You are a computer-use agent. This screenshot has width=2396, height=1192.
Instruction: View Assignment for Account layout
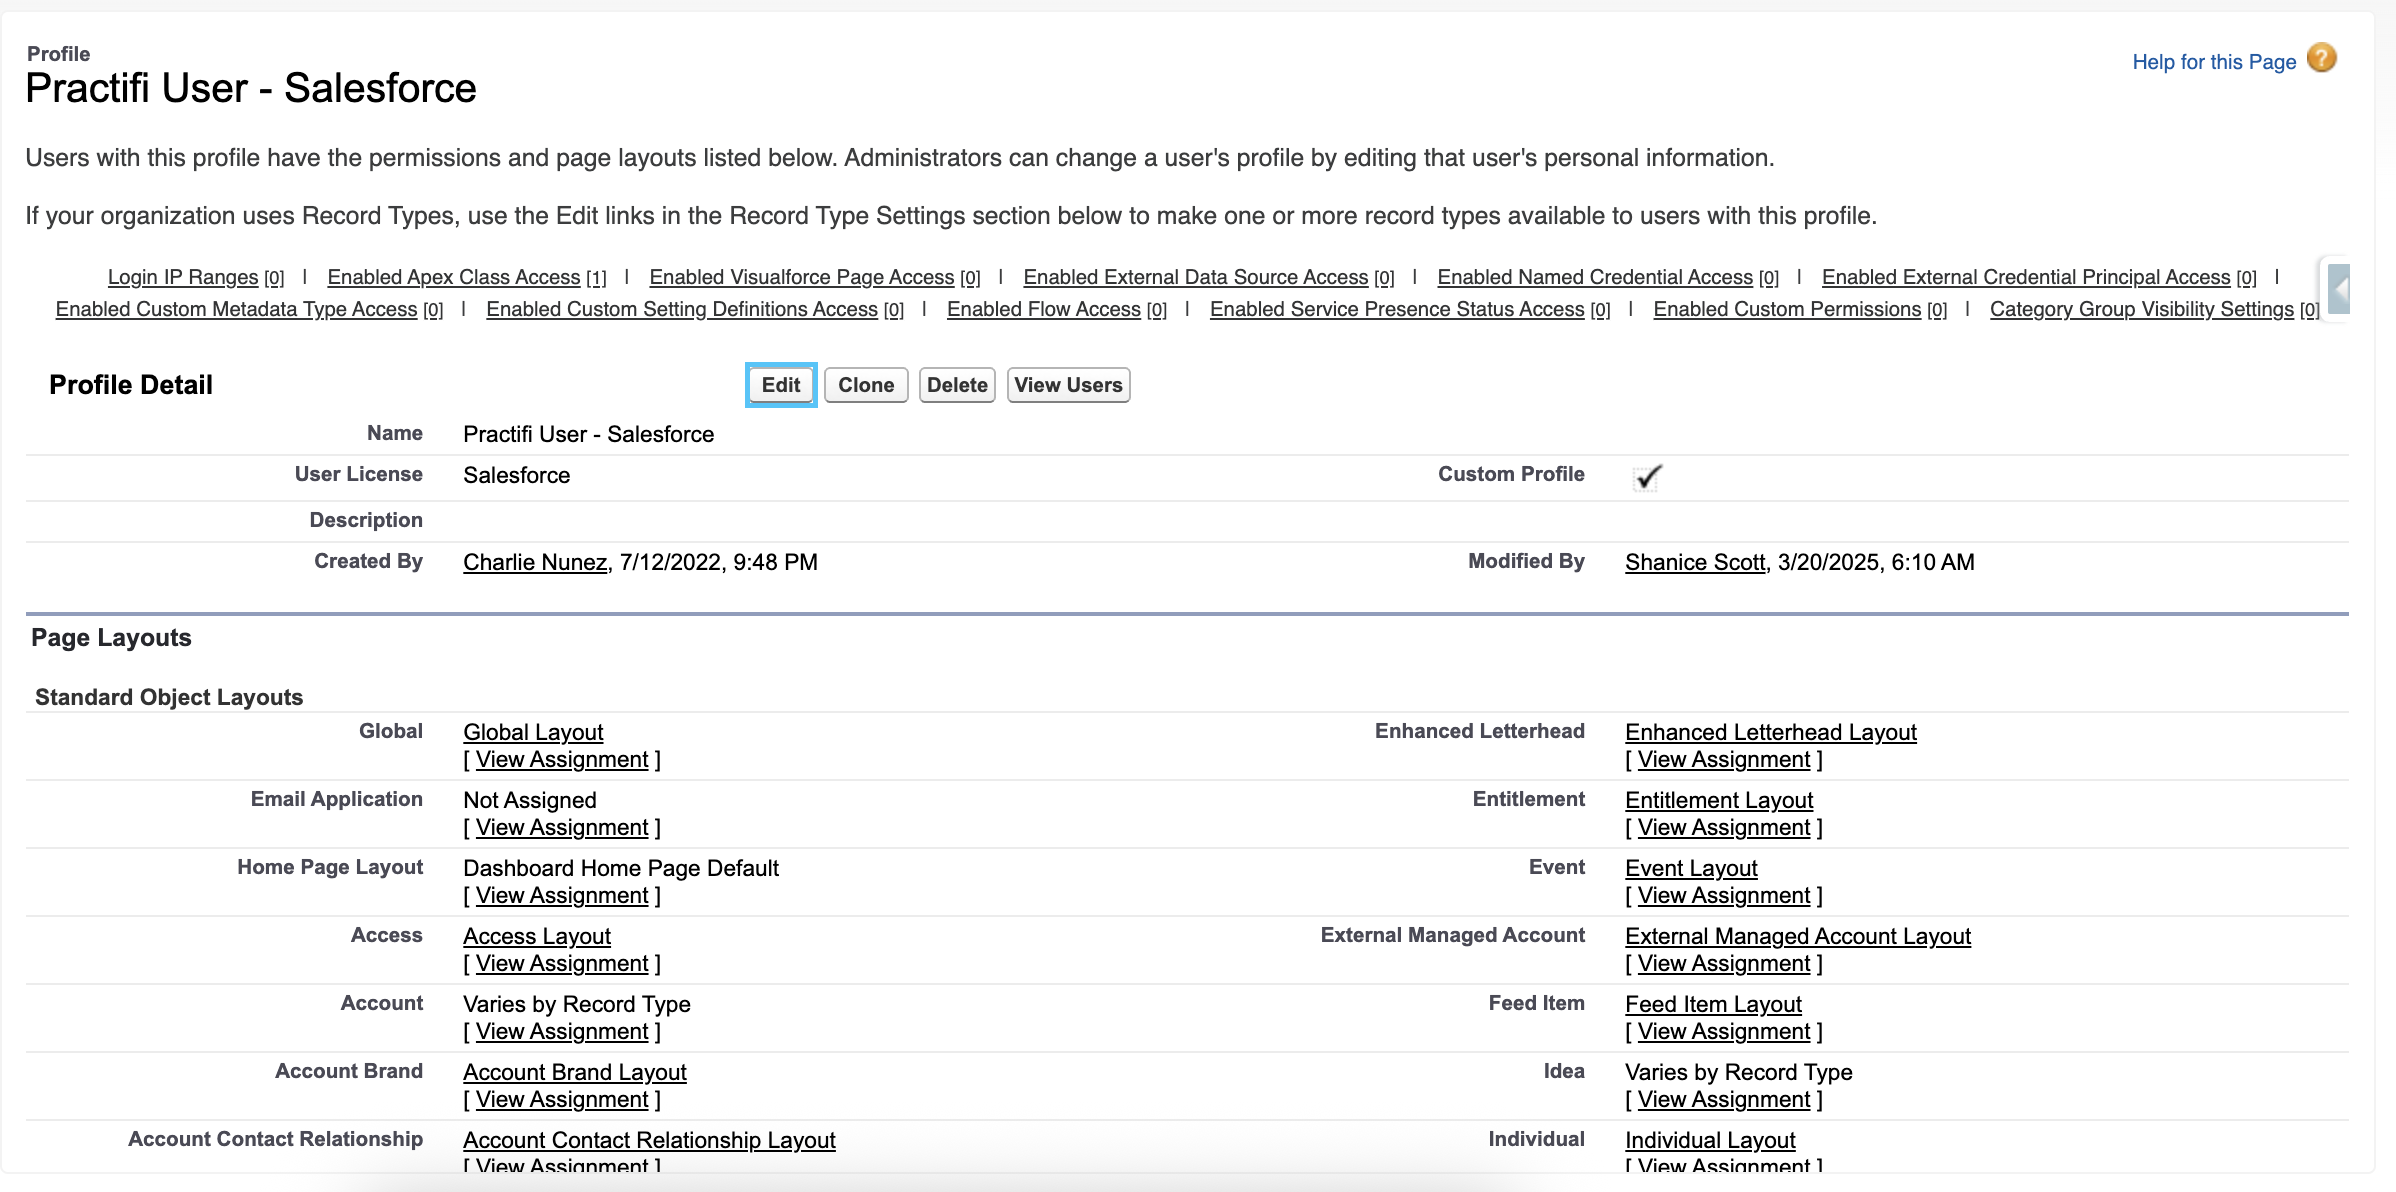point(562,1032)
